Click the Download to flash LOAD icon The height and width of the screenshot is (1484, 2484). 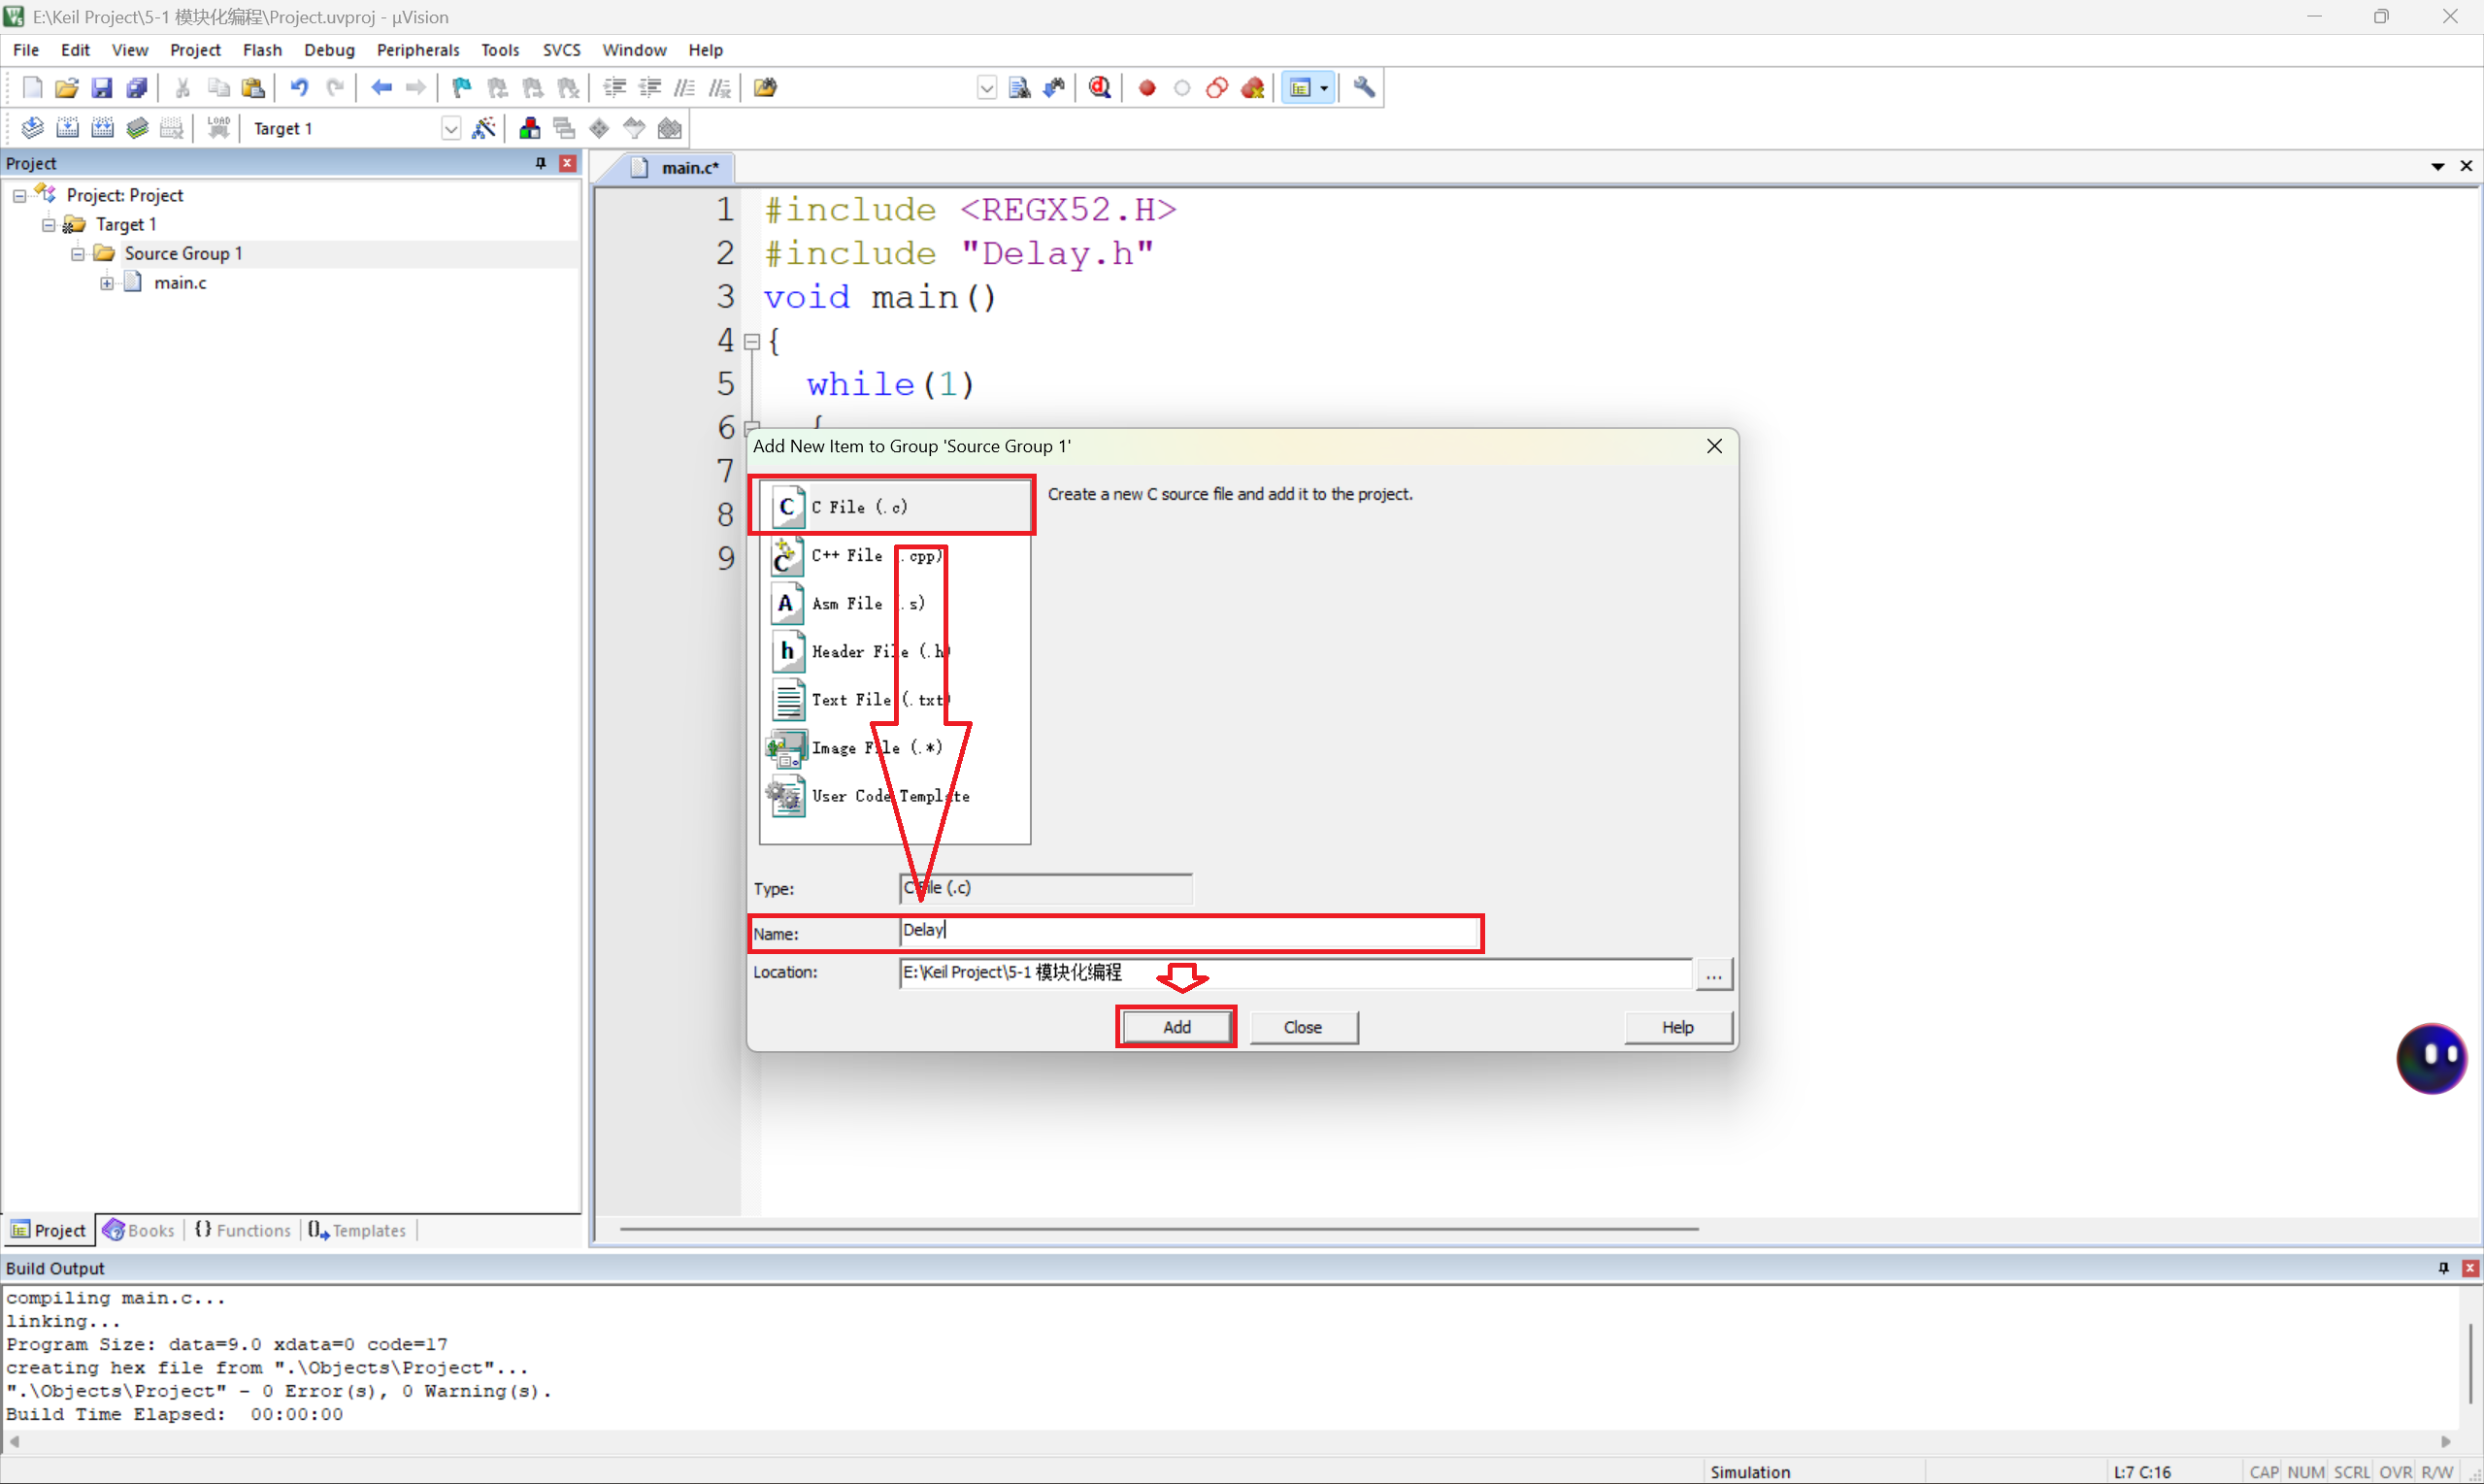coord(218,128)
